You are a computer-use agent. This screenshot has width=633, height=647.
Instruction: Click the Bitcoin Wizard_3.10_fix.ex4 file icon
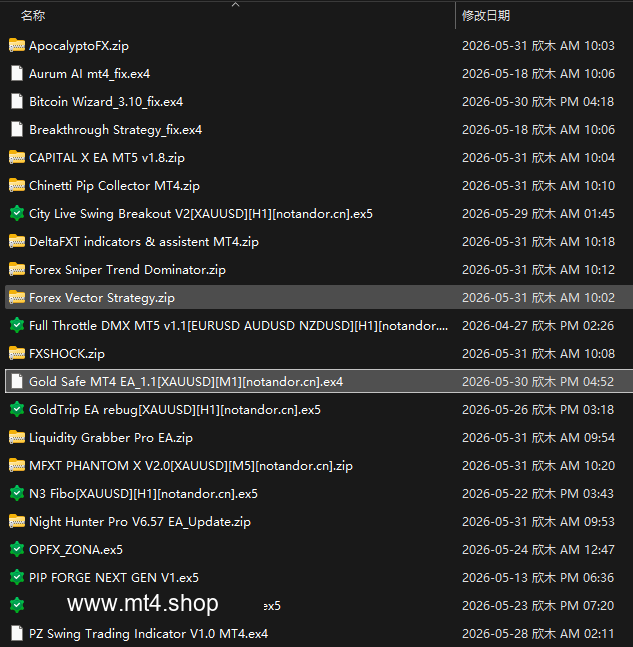coord(17,102)
